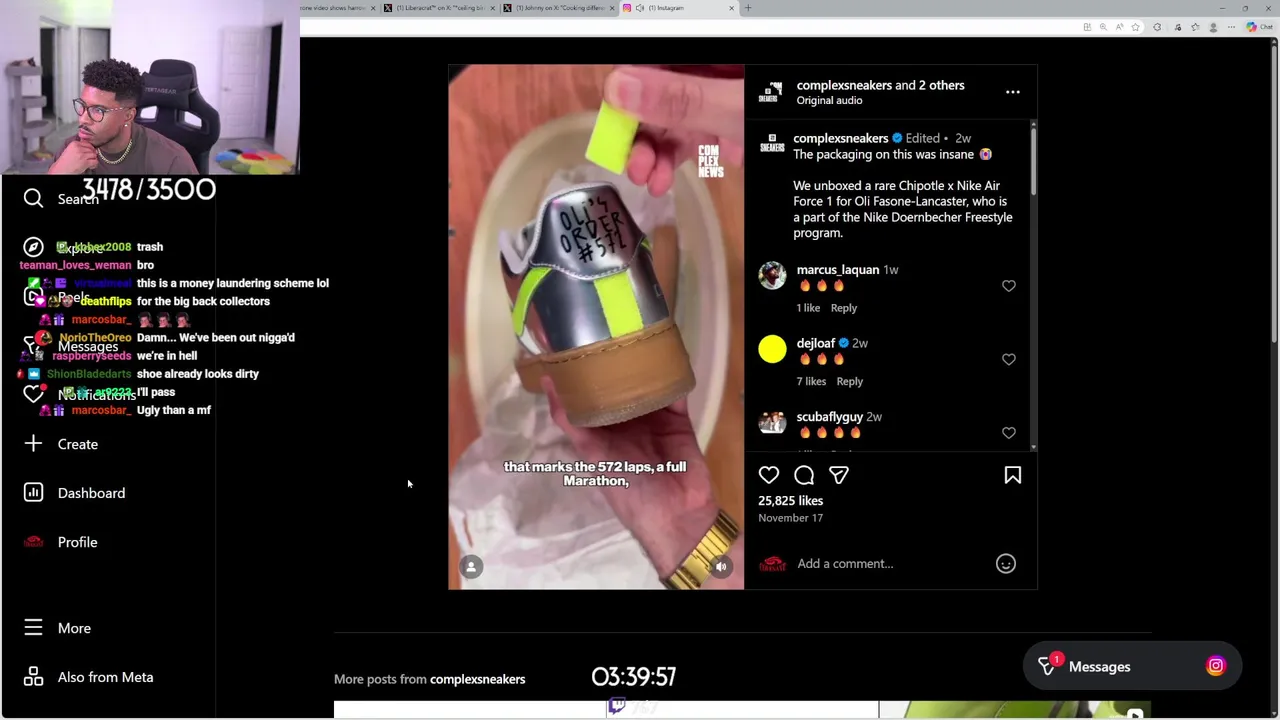The image size is (1280, 720).
Task: Reply to dejloaf's comment
Action: (x=850, y=381)
